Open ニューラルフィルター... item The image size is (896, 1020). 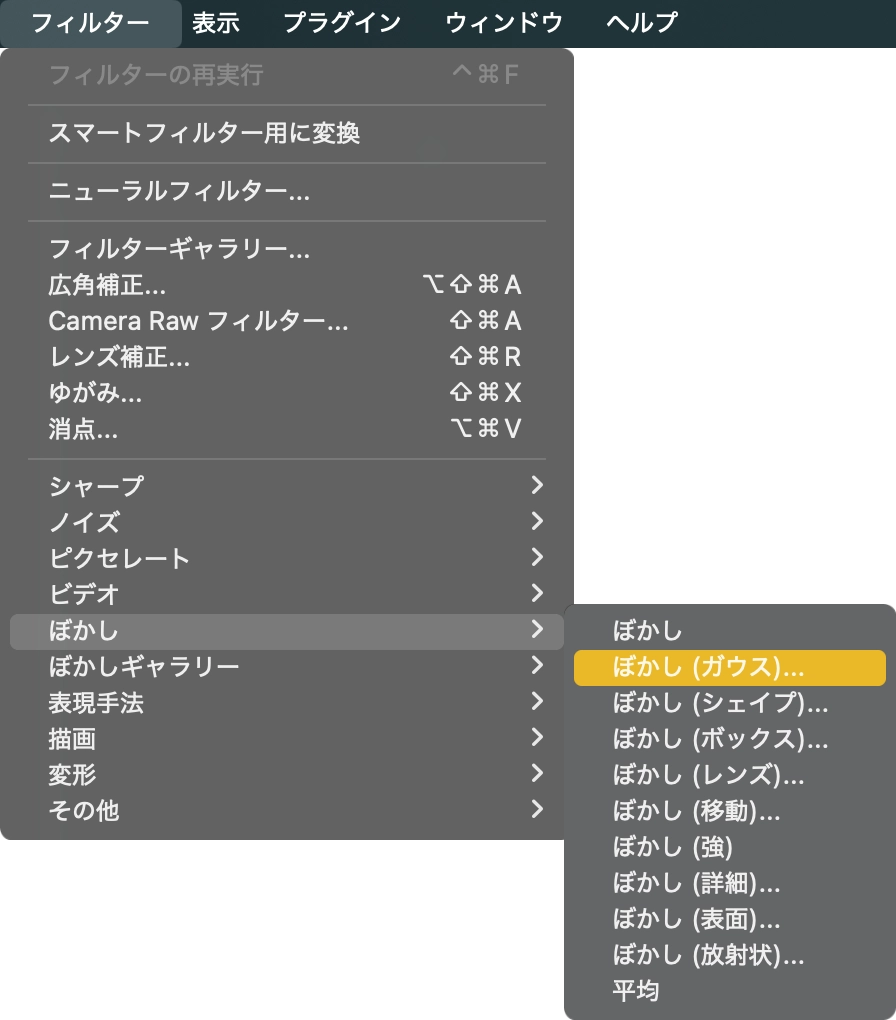click(179, 191)
